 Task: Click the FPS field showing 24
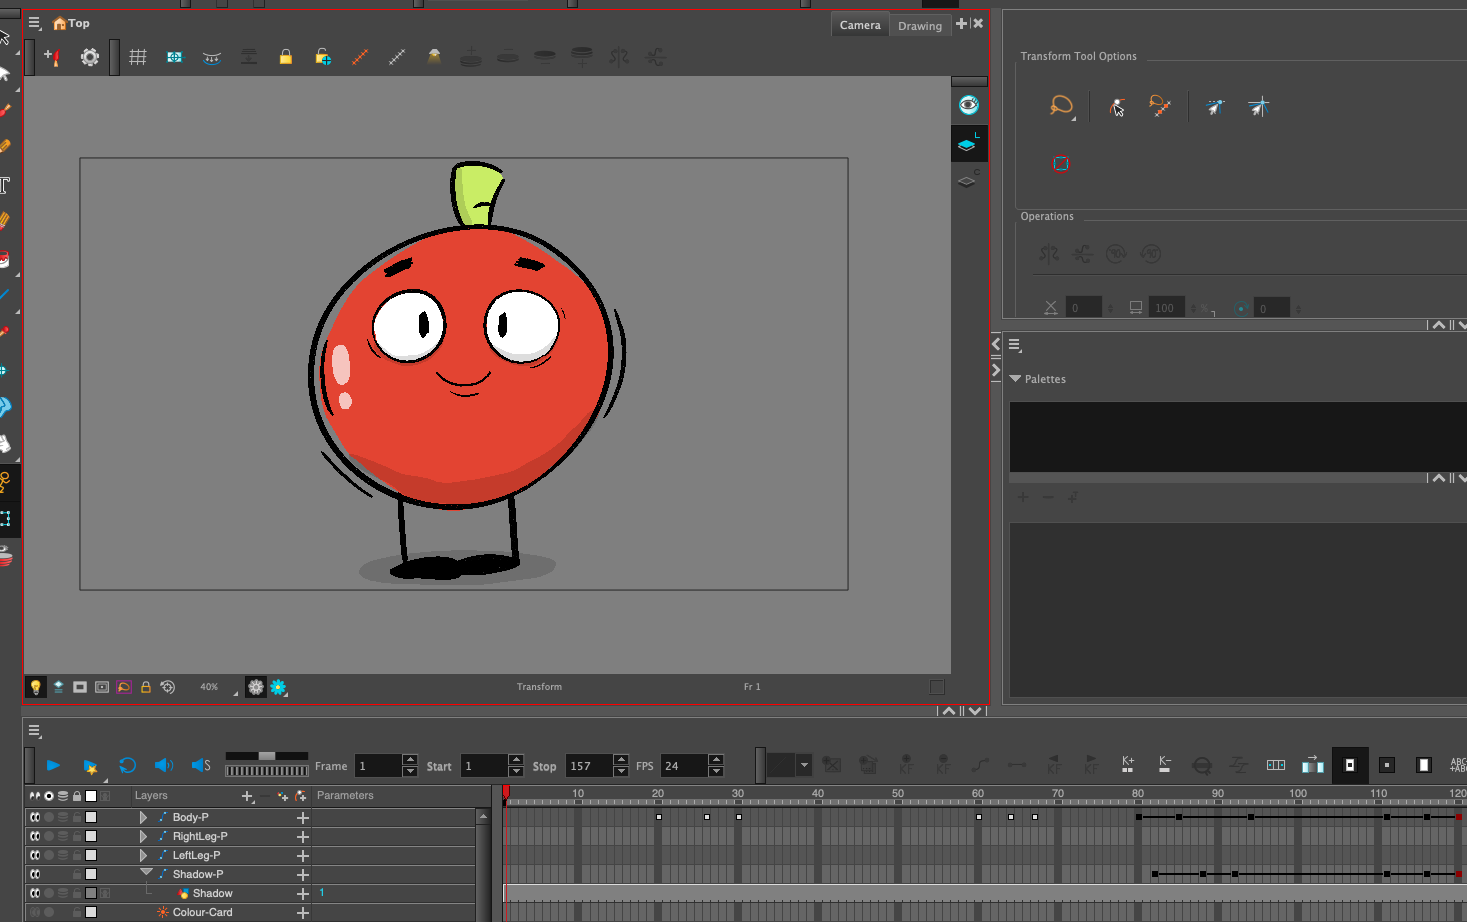click(x=685, y=766)
